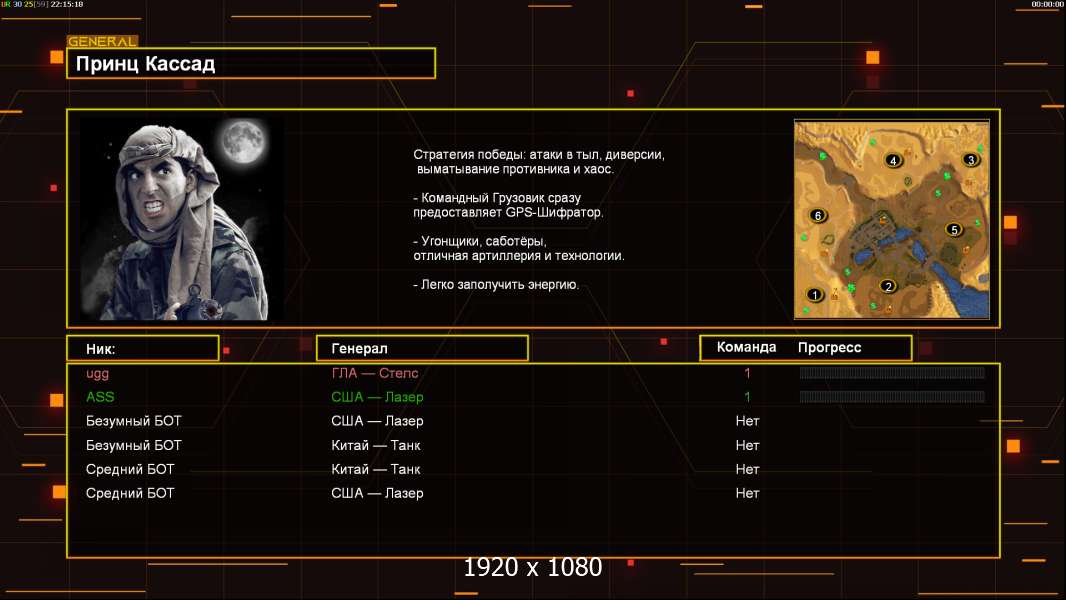Select start position 5 on the minimap
This screenshot has height=600, width=1066.
pos(954,230)
